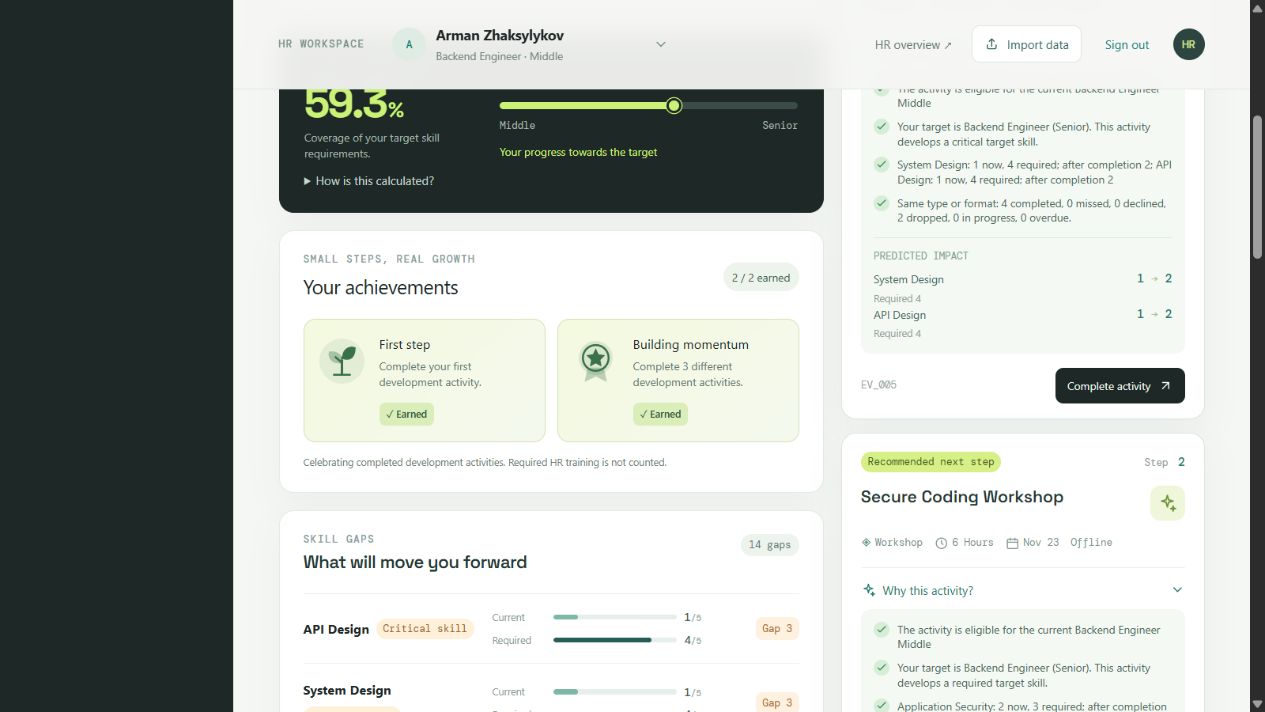This screenshot has width=1265, height=712.
Task: Click the Workshop type icon
Action: click(866, 542)
